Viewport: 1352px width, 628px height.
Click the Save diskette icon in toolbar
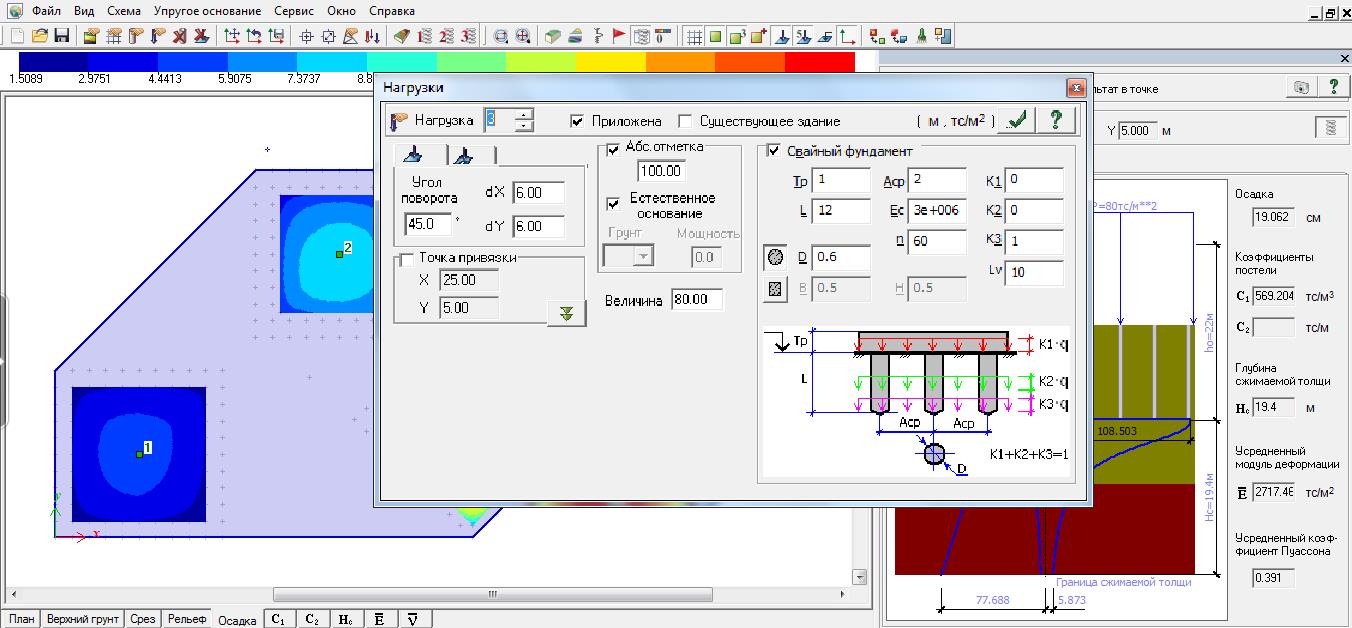(x=62, y=36)
